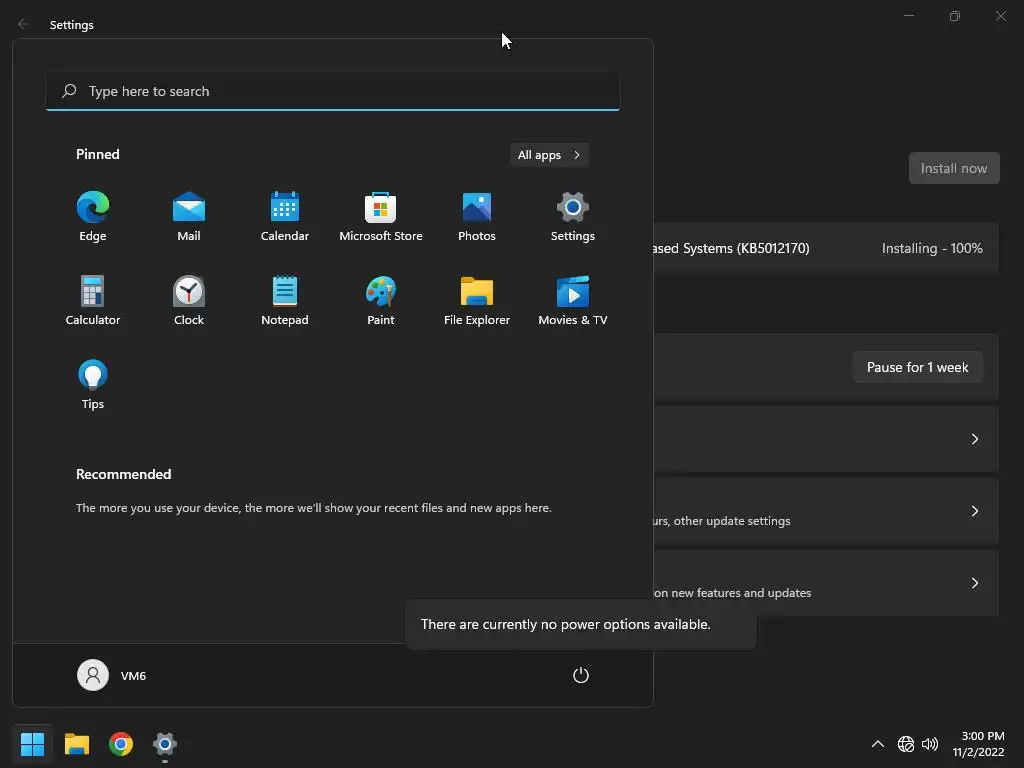Click Pause for 1 week button
This screenshot has height=768, width=1024.
[918, 367]
